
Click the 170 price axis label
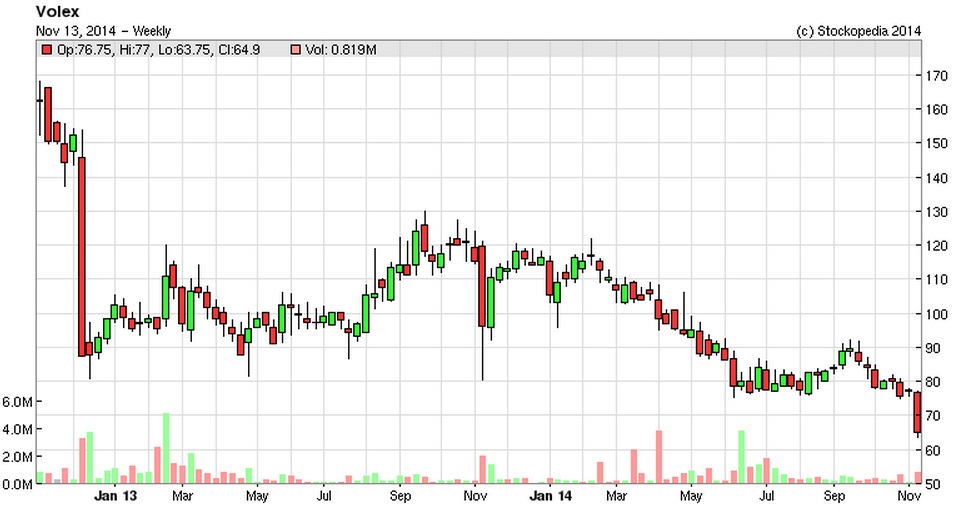click(937, 76)
